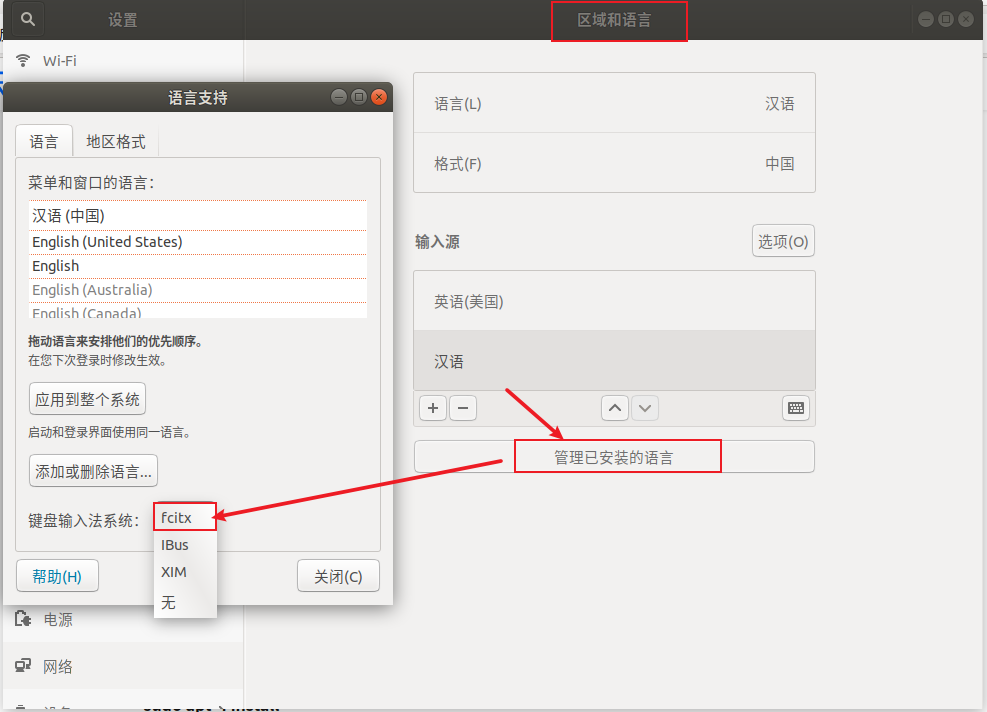The width and height of the screenshot is (987, 712).
Task: Switch to the 地区格式 tab
Action: coord(116,142)
